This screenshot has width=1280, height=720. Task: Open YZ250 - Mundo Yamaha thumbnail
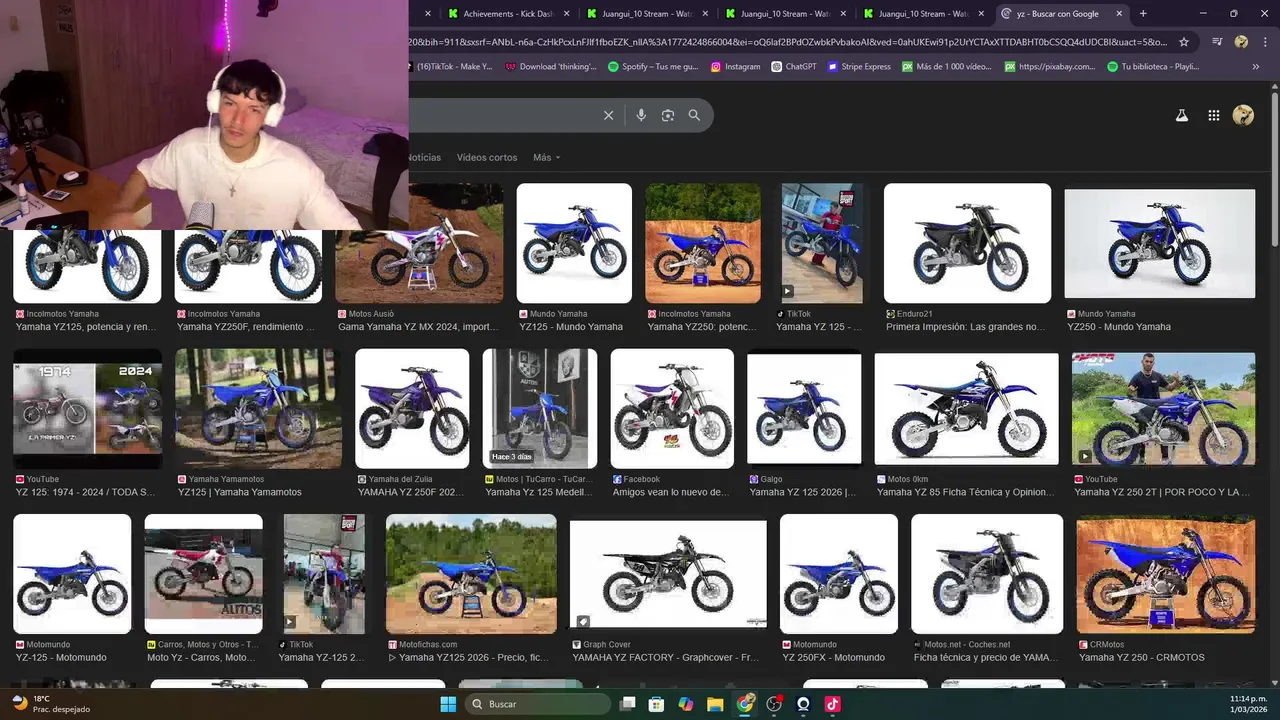pos(1160,244)
